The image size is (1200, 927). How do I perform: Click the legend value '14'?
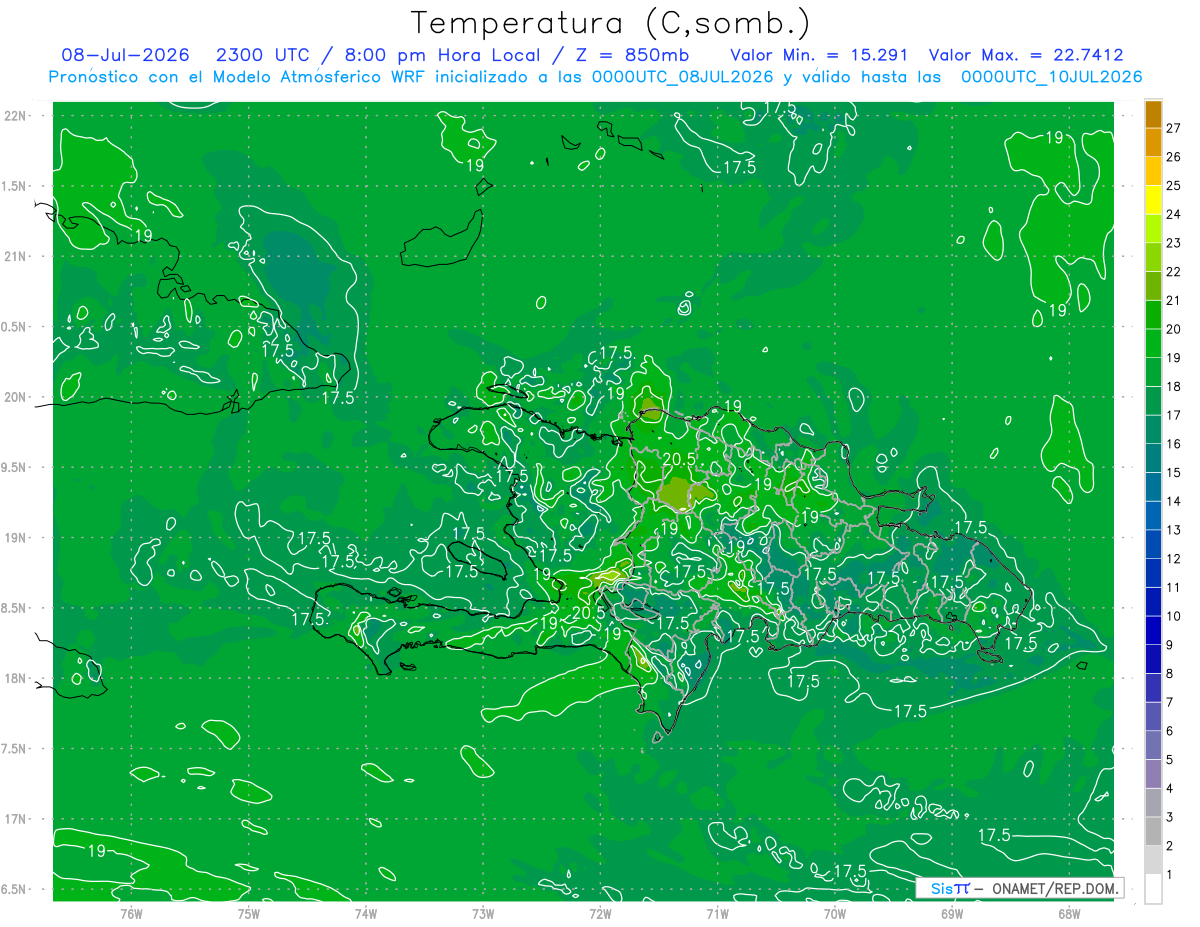pos(1174,501)
